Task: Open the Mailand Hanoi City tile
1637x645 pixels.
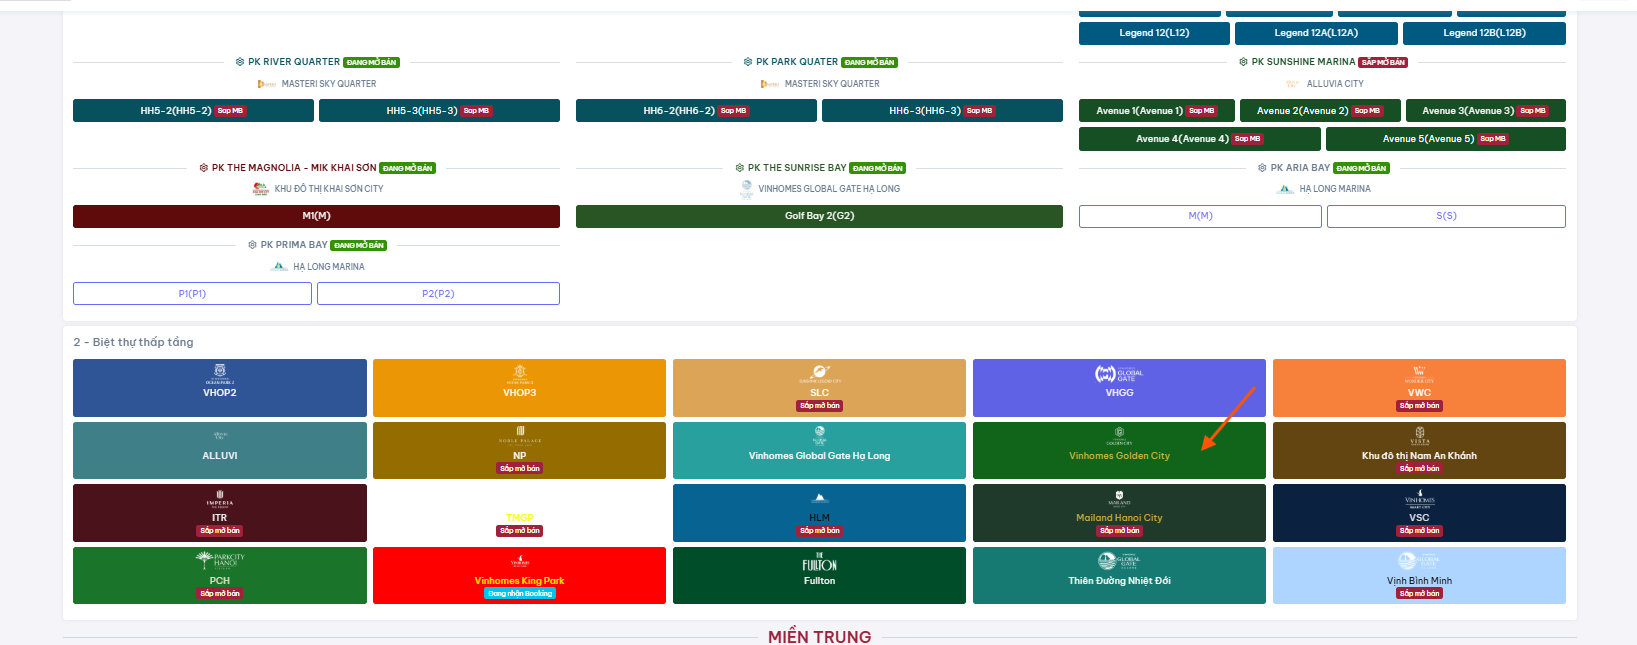Action: coord(1119,513)
